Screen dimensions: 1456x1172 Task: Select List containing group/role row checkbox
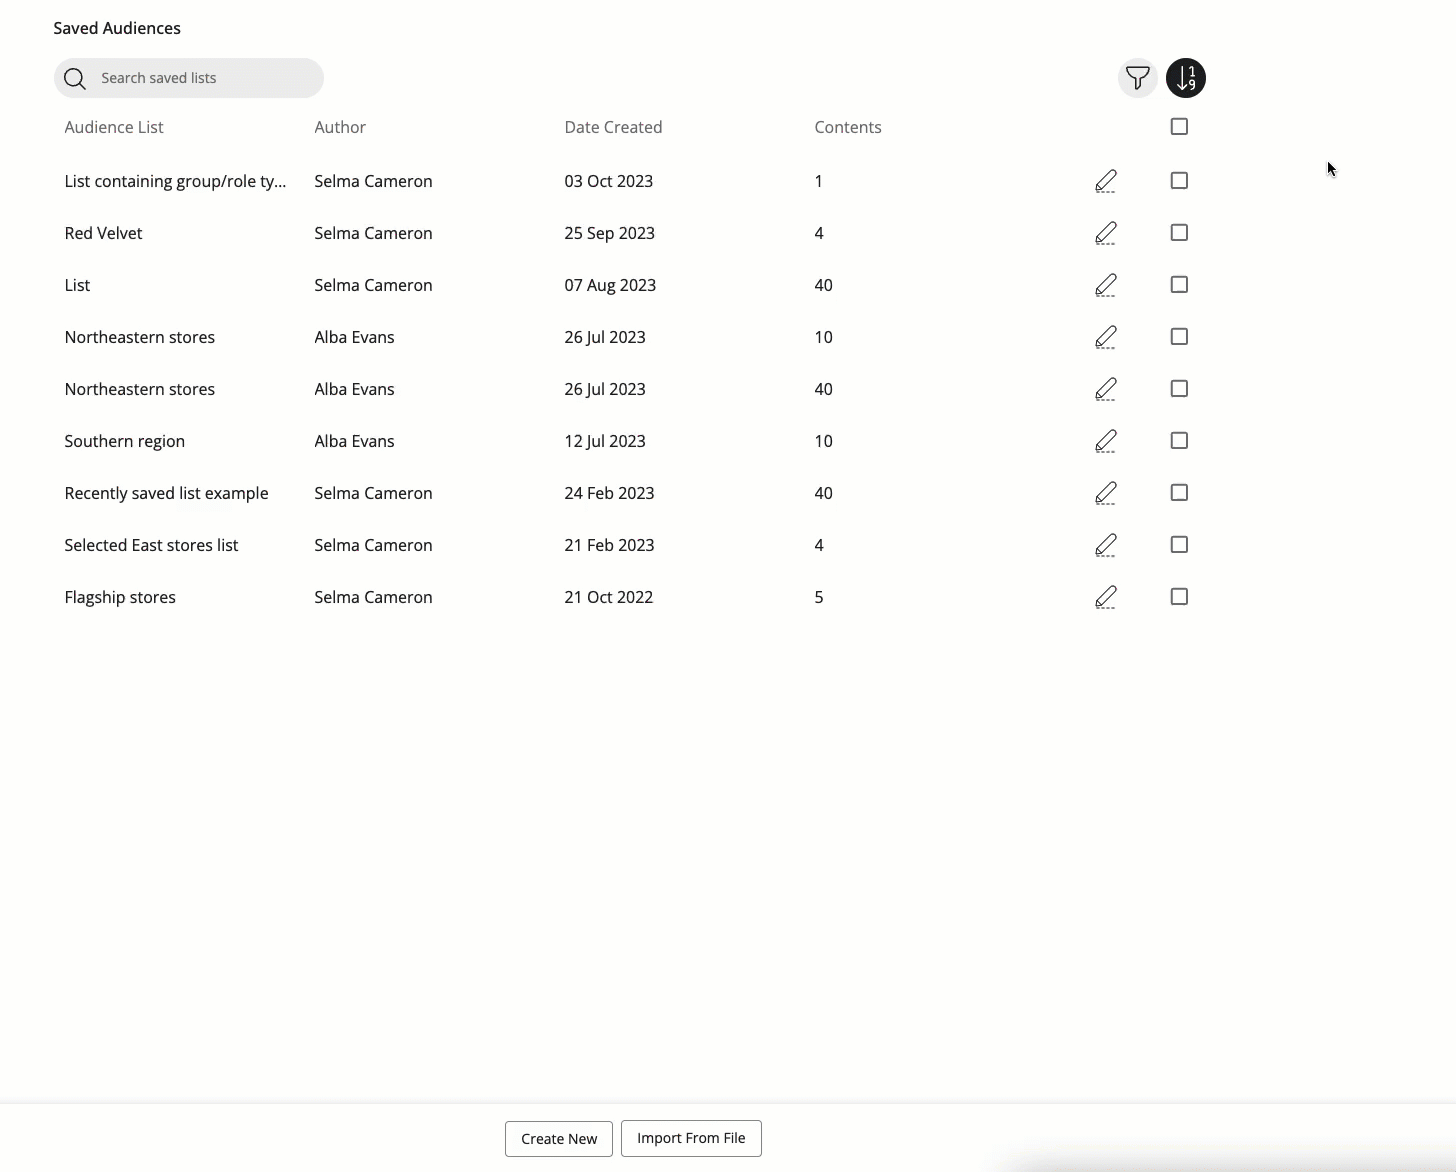click(1179, 181)
